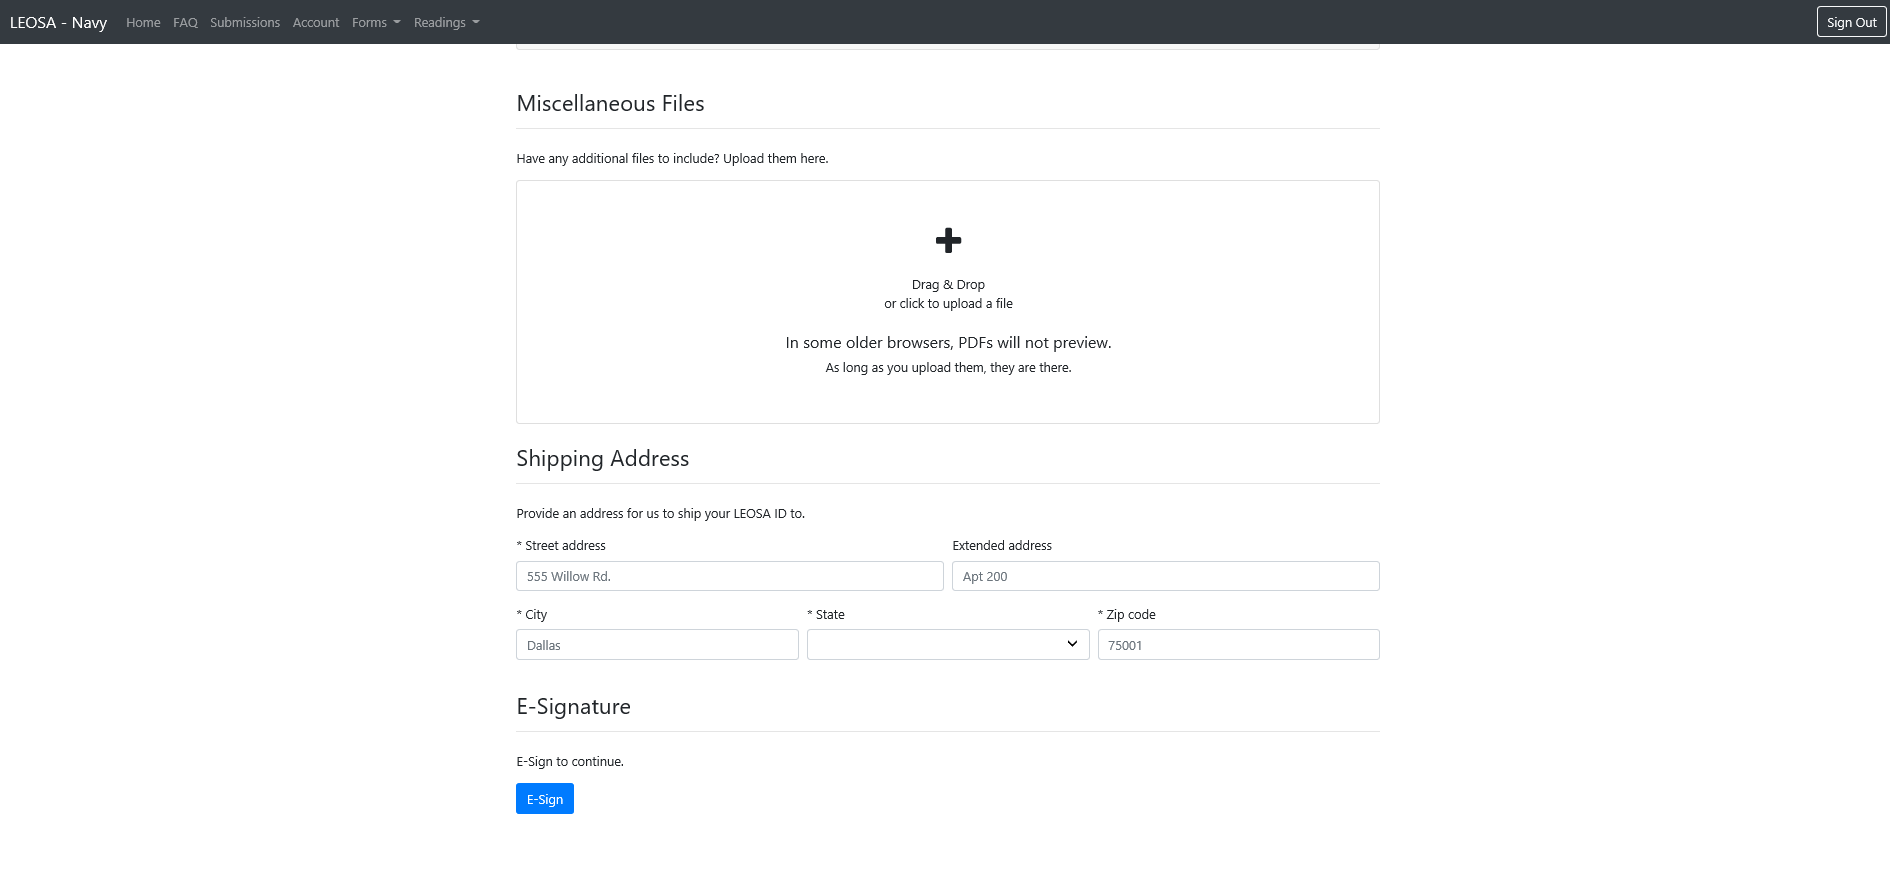
Task: Click into the City field
Action: coord(657,645)
